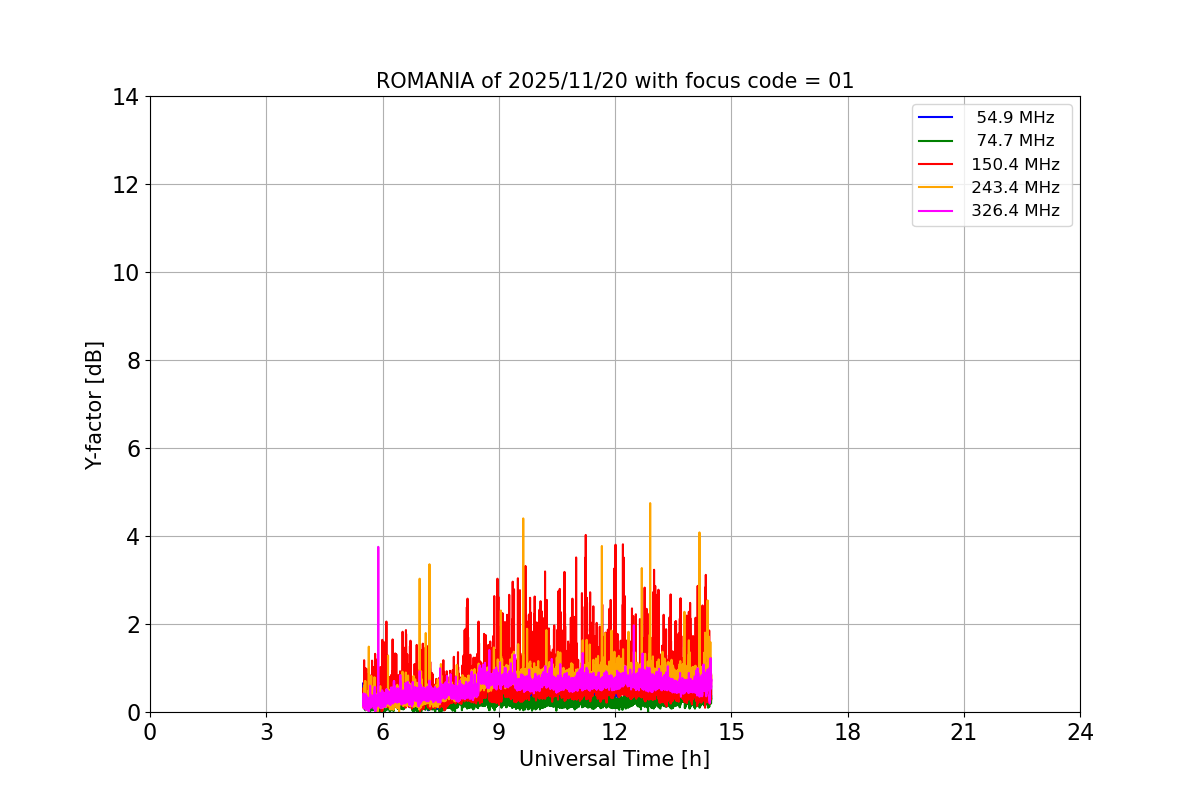The image size is (1200, 800).
Task: Select the 150.4 MHz legend label
Action: point(1015,164)
